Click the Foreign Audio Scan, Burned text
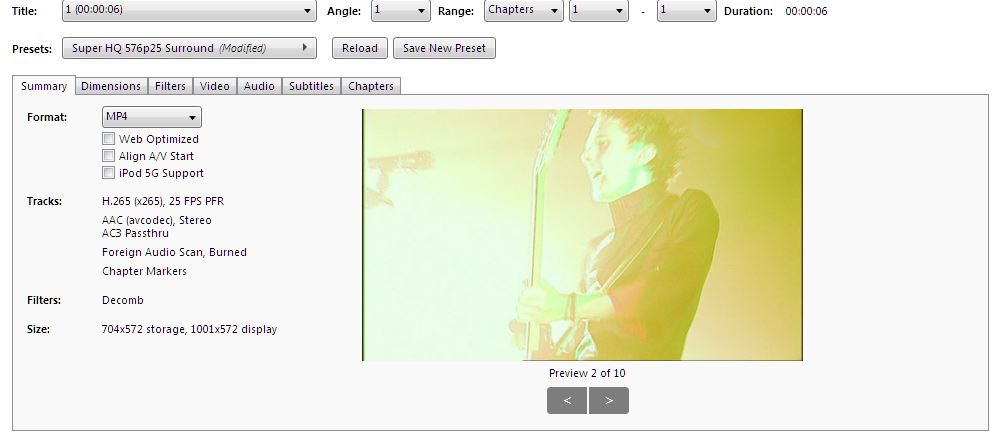Viewport: 998px width, 434px height. [174, 252]
